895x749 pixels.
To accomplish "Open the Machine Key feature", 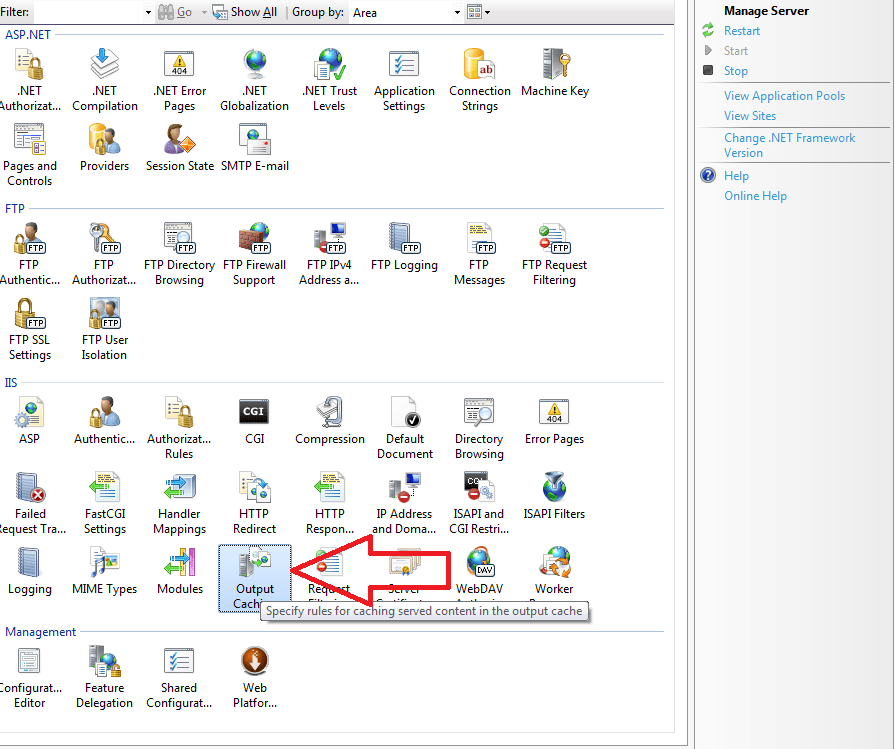I will (555, 70).
